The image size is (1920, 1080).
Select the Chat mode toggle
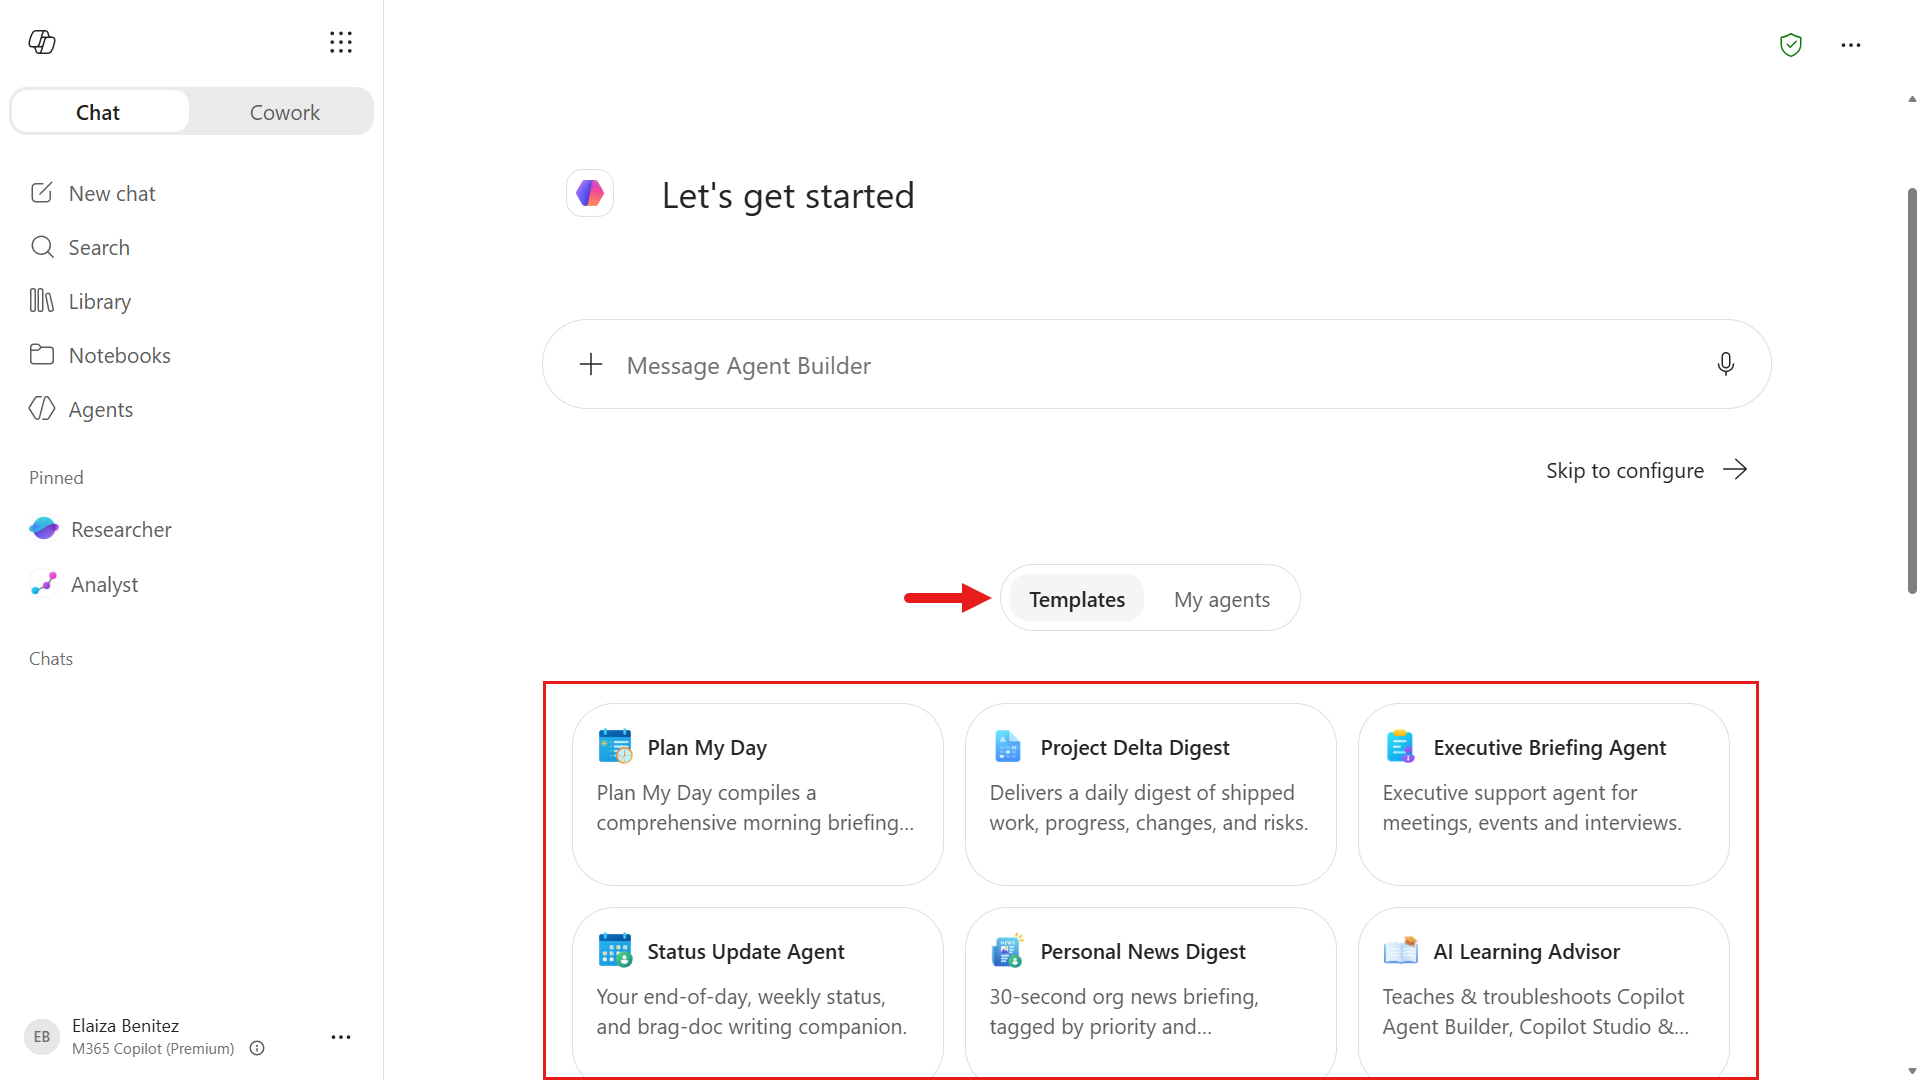[98, 112]
